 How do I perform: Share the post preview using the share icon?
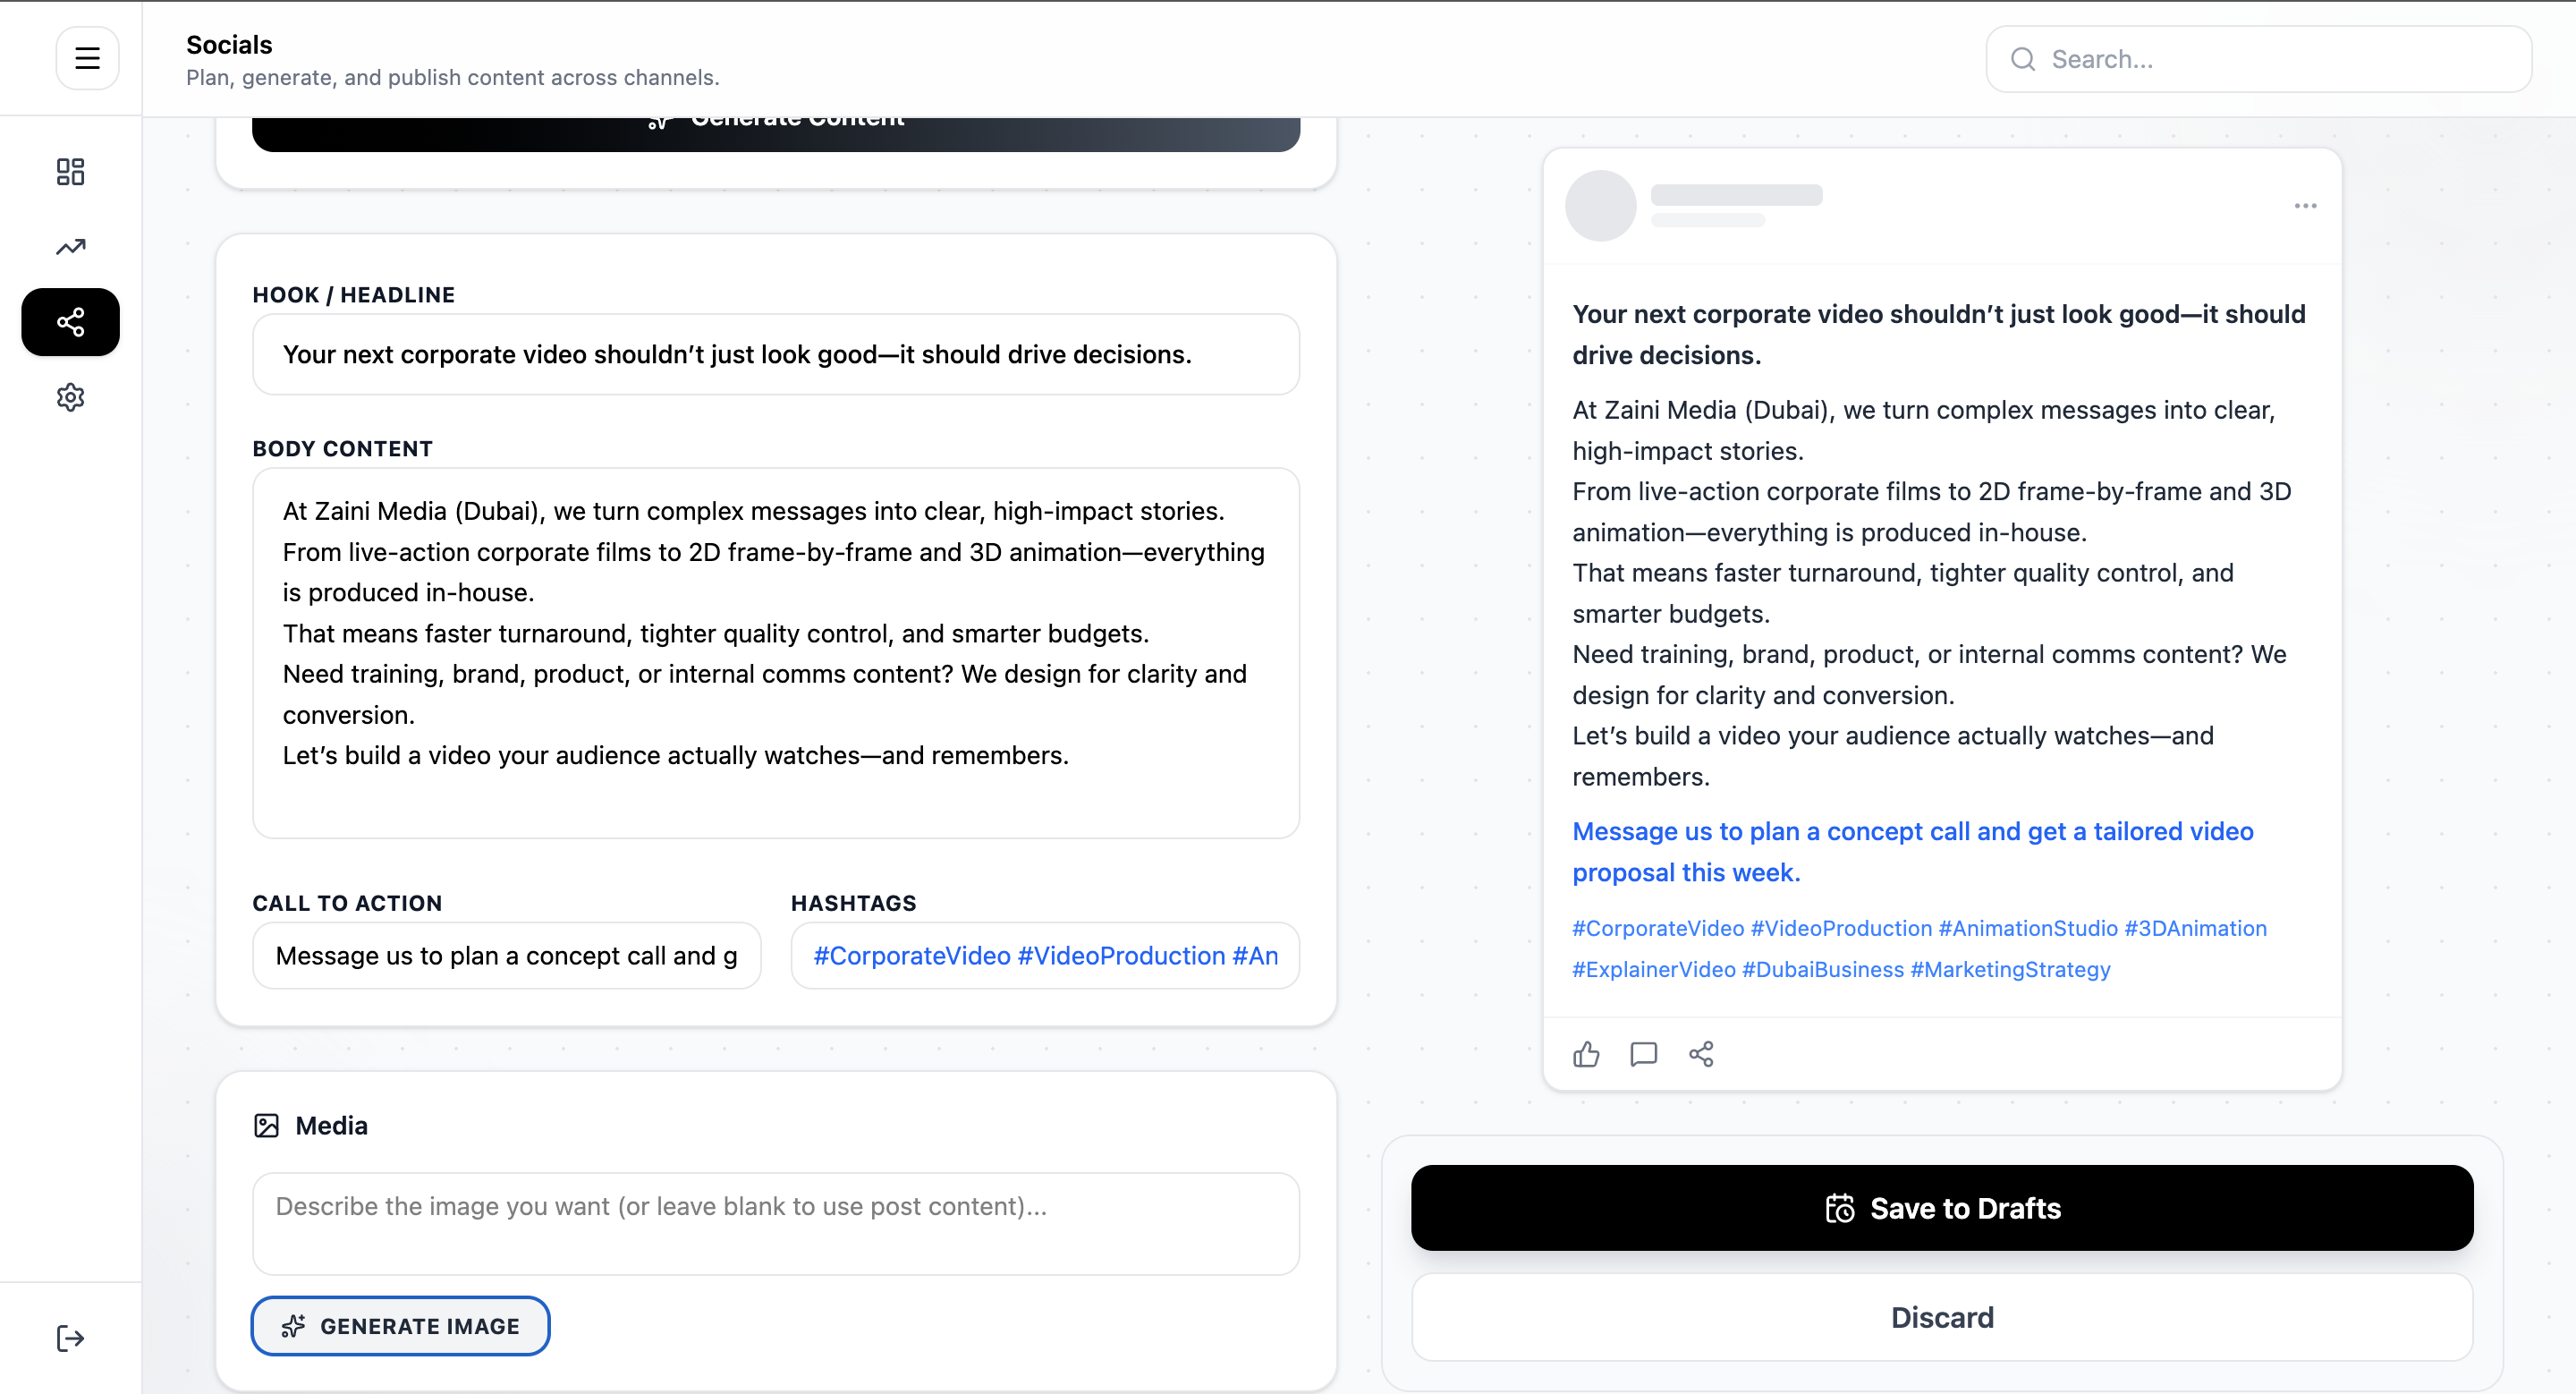[x=1701, y=1054]
